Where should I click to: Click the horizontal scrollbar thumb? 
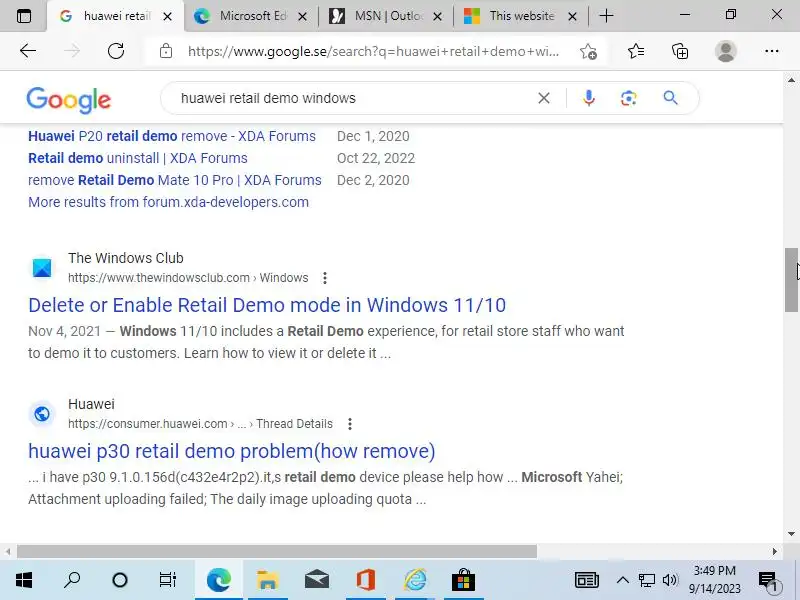277,552
